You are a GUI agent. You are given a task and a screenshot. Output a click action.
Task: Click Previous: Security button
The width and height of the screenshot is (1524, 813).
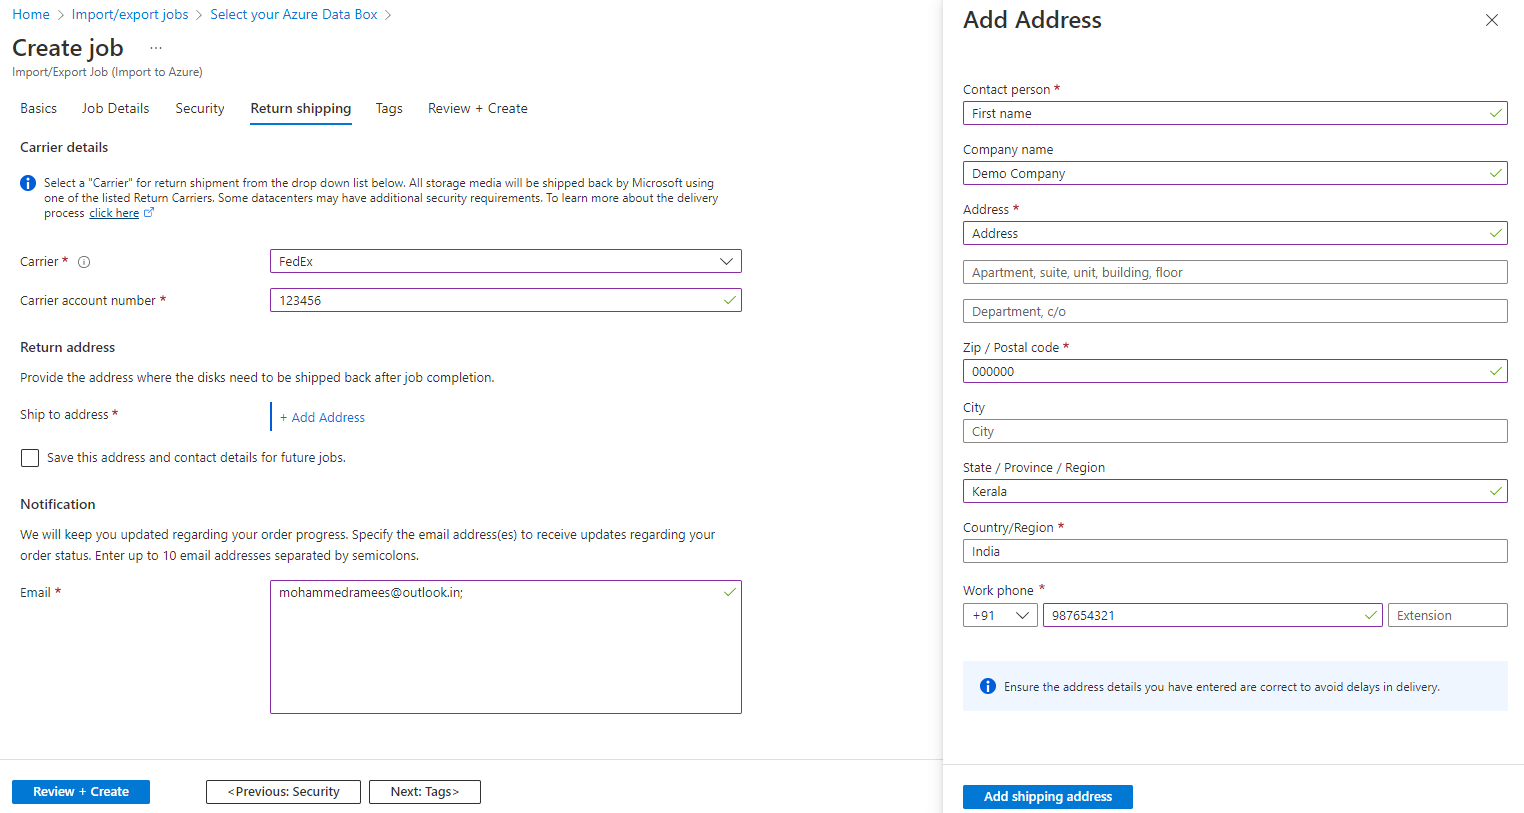pyautogui.click(x=284, y=792)
